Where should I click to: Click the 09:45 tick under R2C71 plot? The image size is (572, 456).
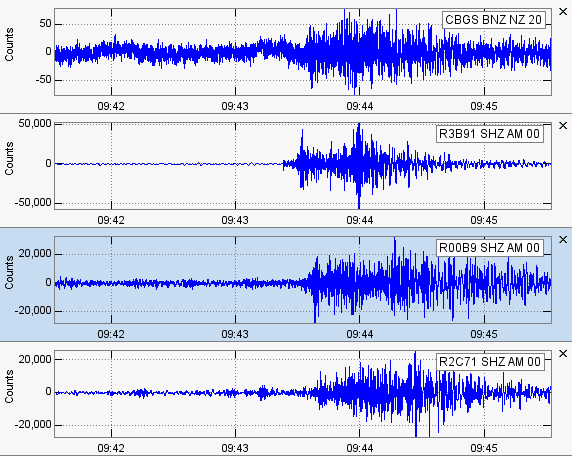(484, 448)
